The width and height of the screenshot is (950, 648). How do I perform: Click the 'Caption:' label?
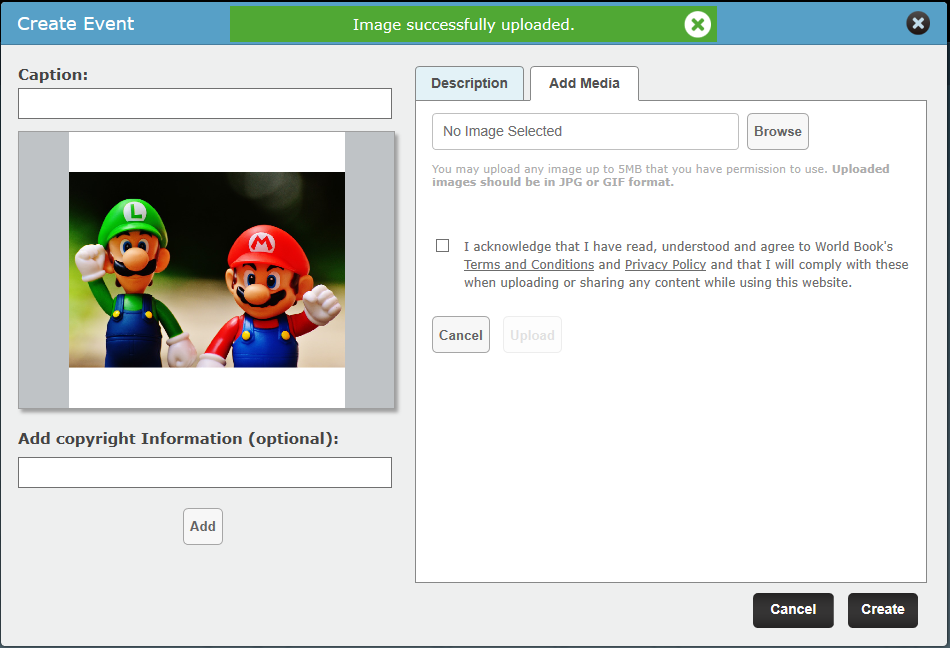click(53, 74)
